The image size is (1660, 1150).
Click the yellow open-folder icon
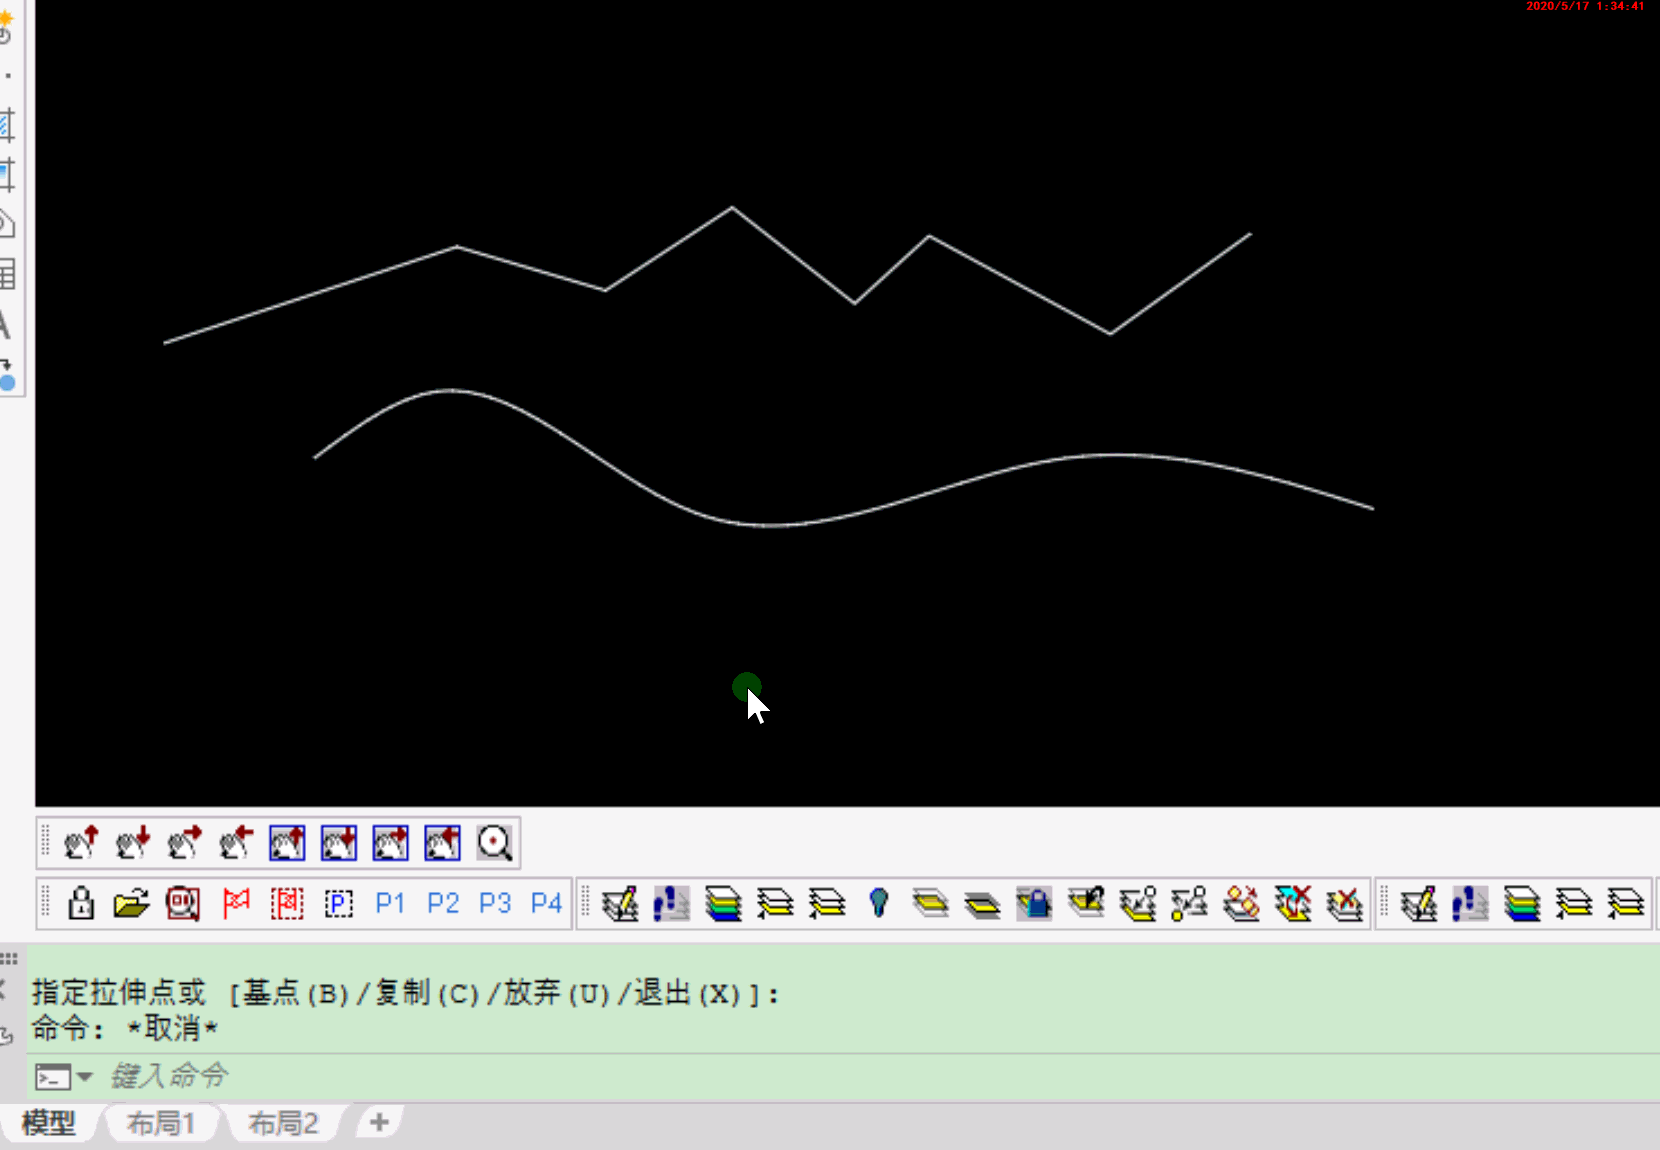tap(131, 903)
